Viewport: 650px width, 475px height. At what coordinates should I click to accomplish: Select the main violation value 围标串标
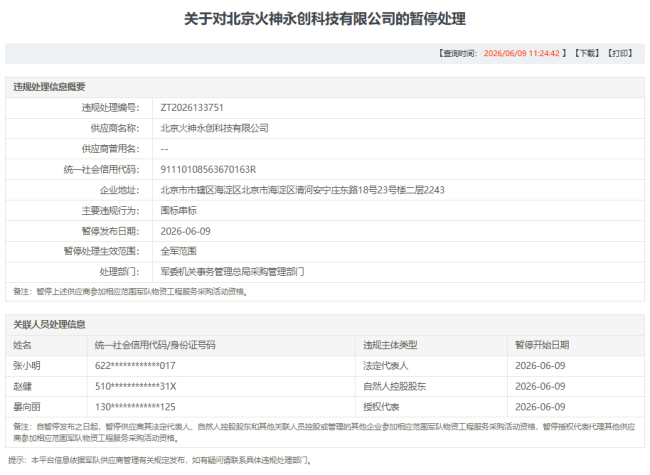pyautogui.click(x=179, y=211)
